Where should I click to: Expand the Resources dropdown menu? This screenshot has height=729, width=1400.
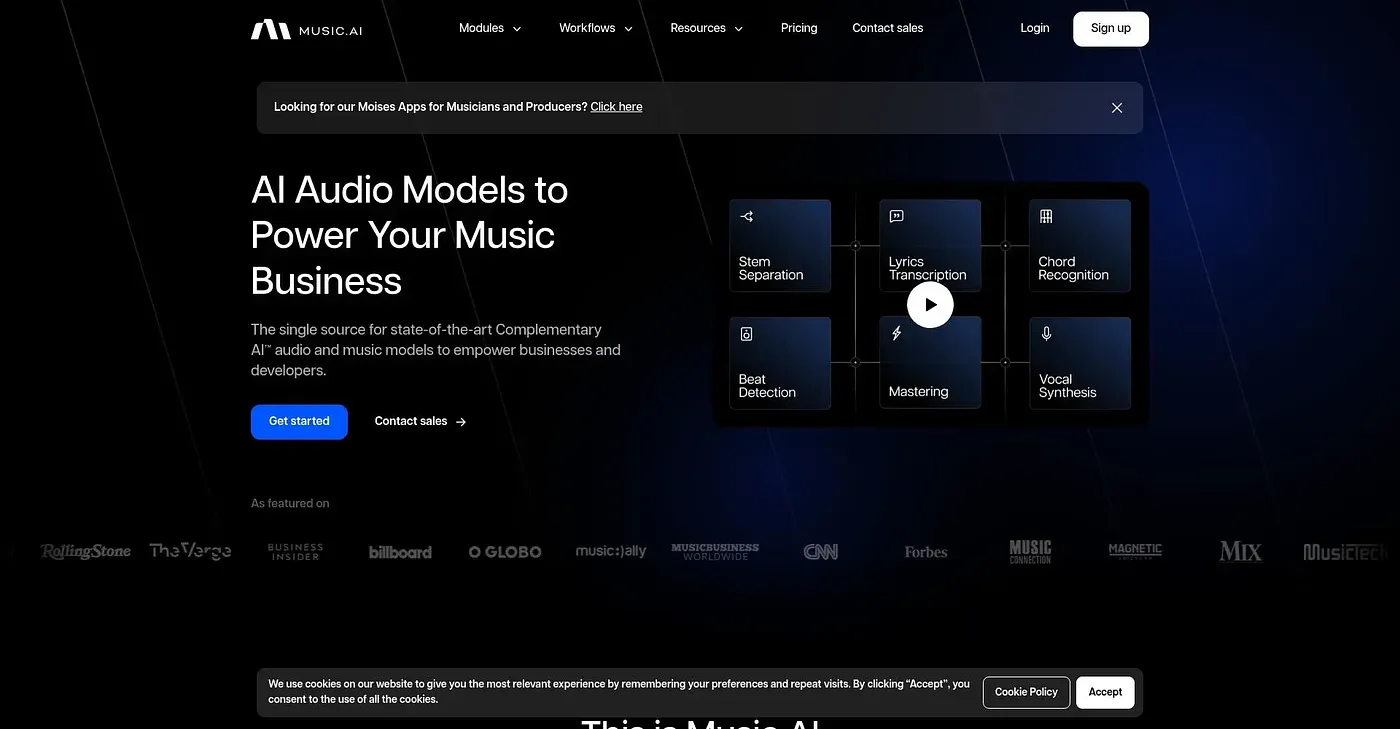click(x=707, y=28)
